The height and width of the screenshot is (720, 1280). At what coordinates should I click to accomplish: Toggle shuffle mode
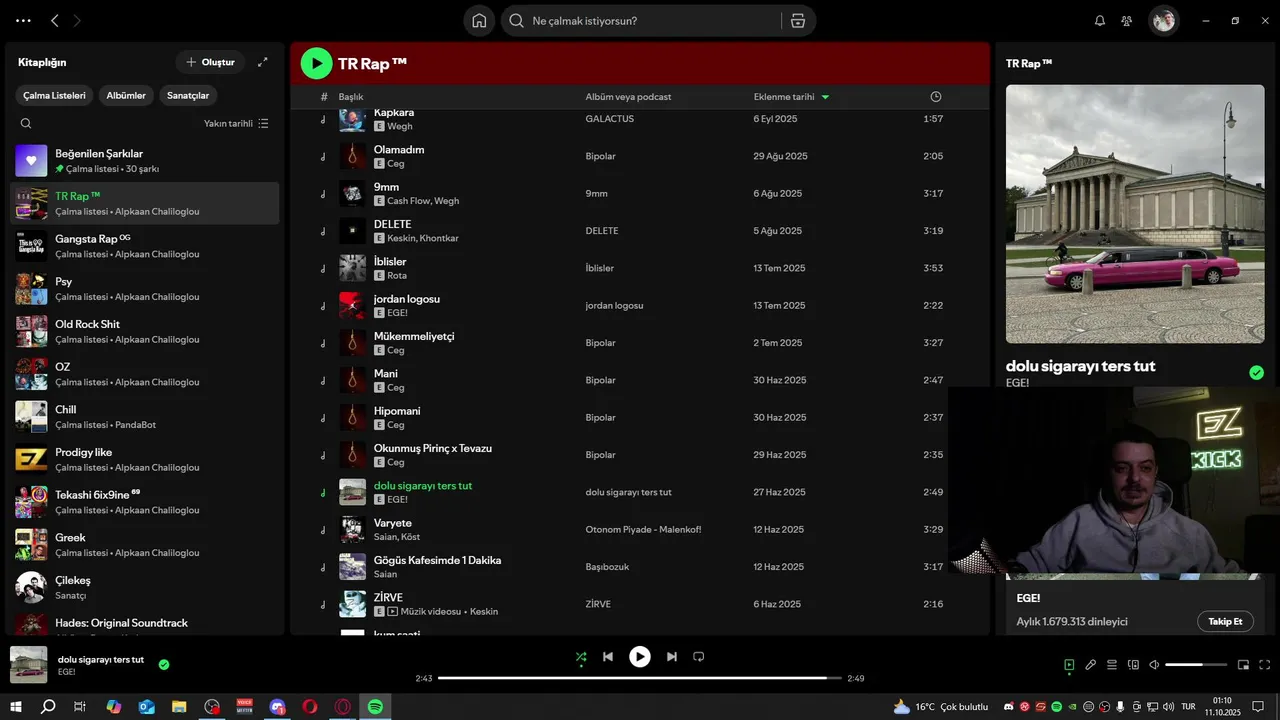(581, 657)
